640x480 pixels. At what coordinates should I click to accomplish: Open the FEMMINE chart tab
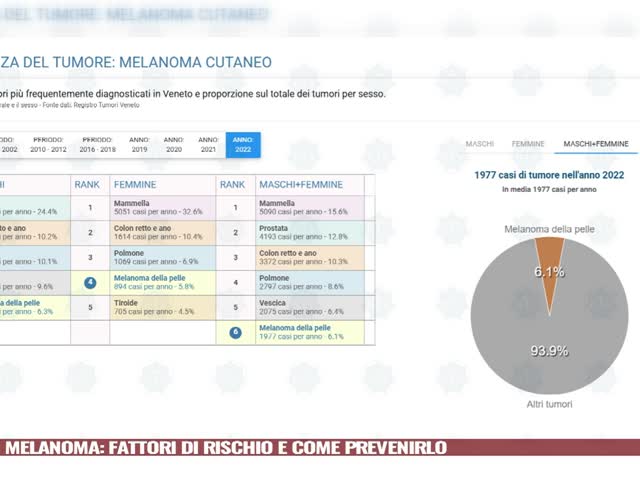528,144
